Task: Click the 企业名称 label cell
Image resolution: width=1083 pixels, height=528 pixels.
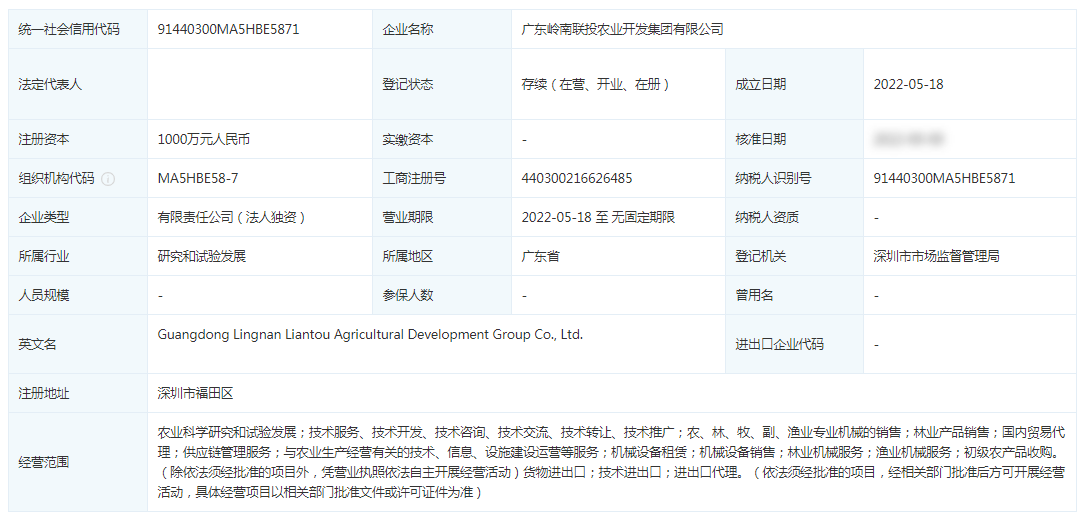Action: point(442,29)
